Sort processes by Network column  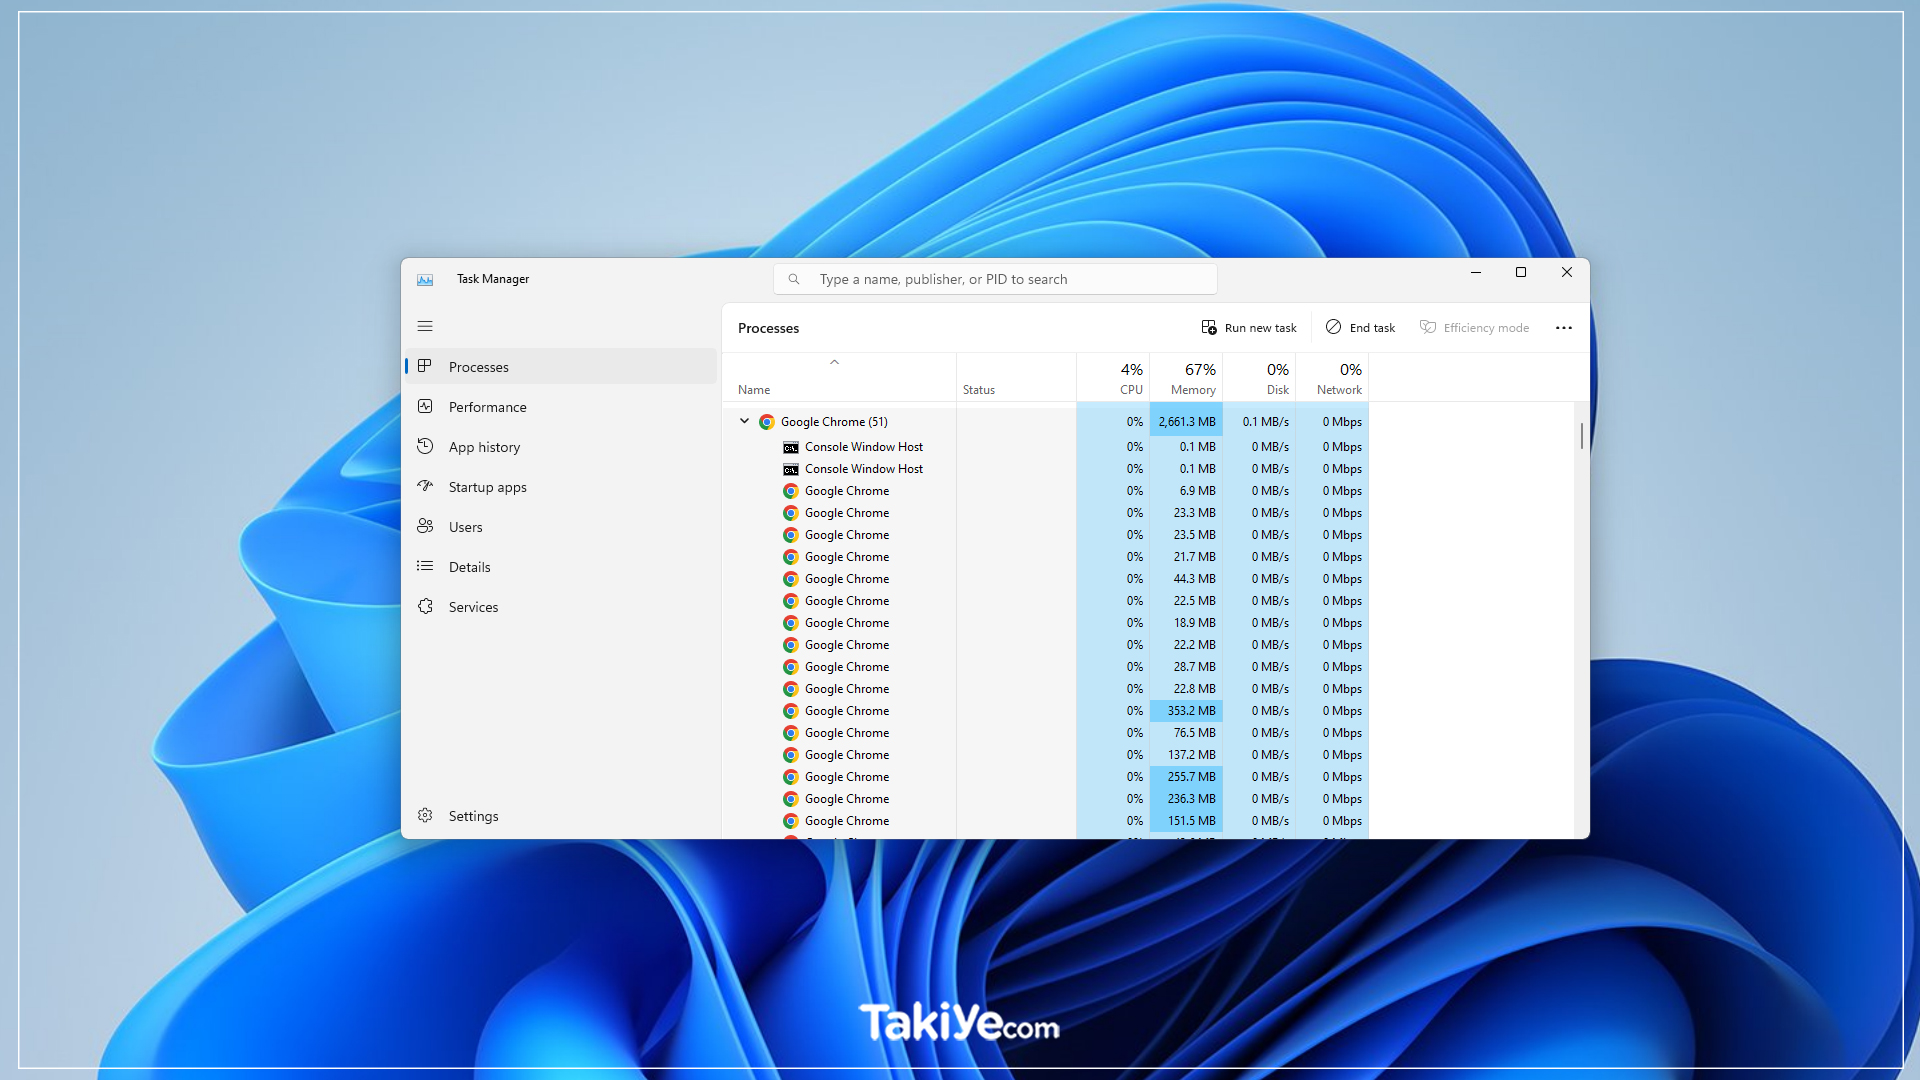tap(1332, 378)
